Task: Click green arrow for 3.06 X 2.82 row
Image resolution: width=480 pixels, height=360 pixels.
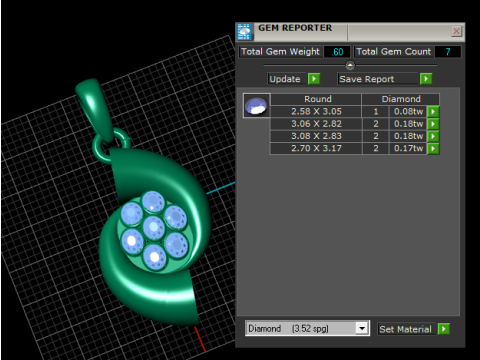Action: click(x=433, y=124)
